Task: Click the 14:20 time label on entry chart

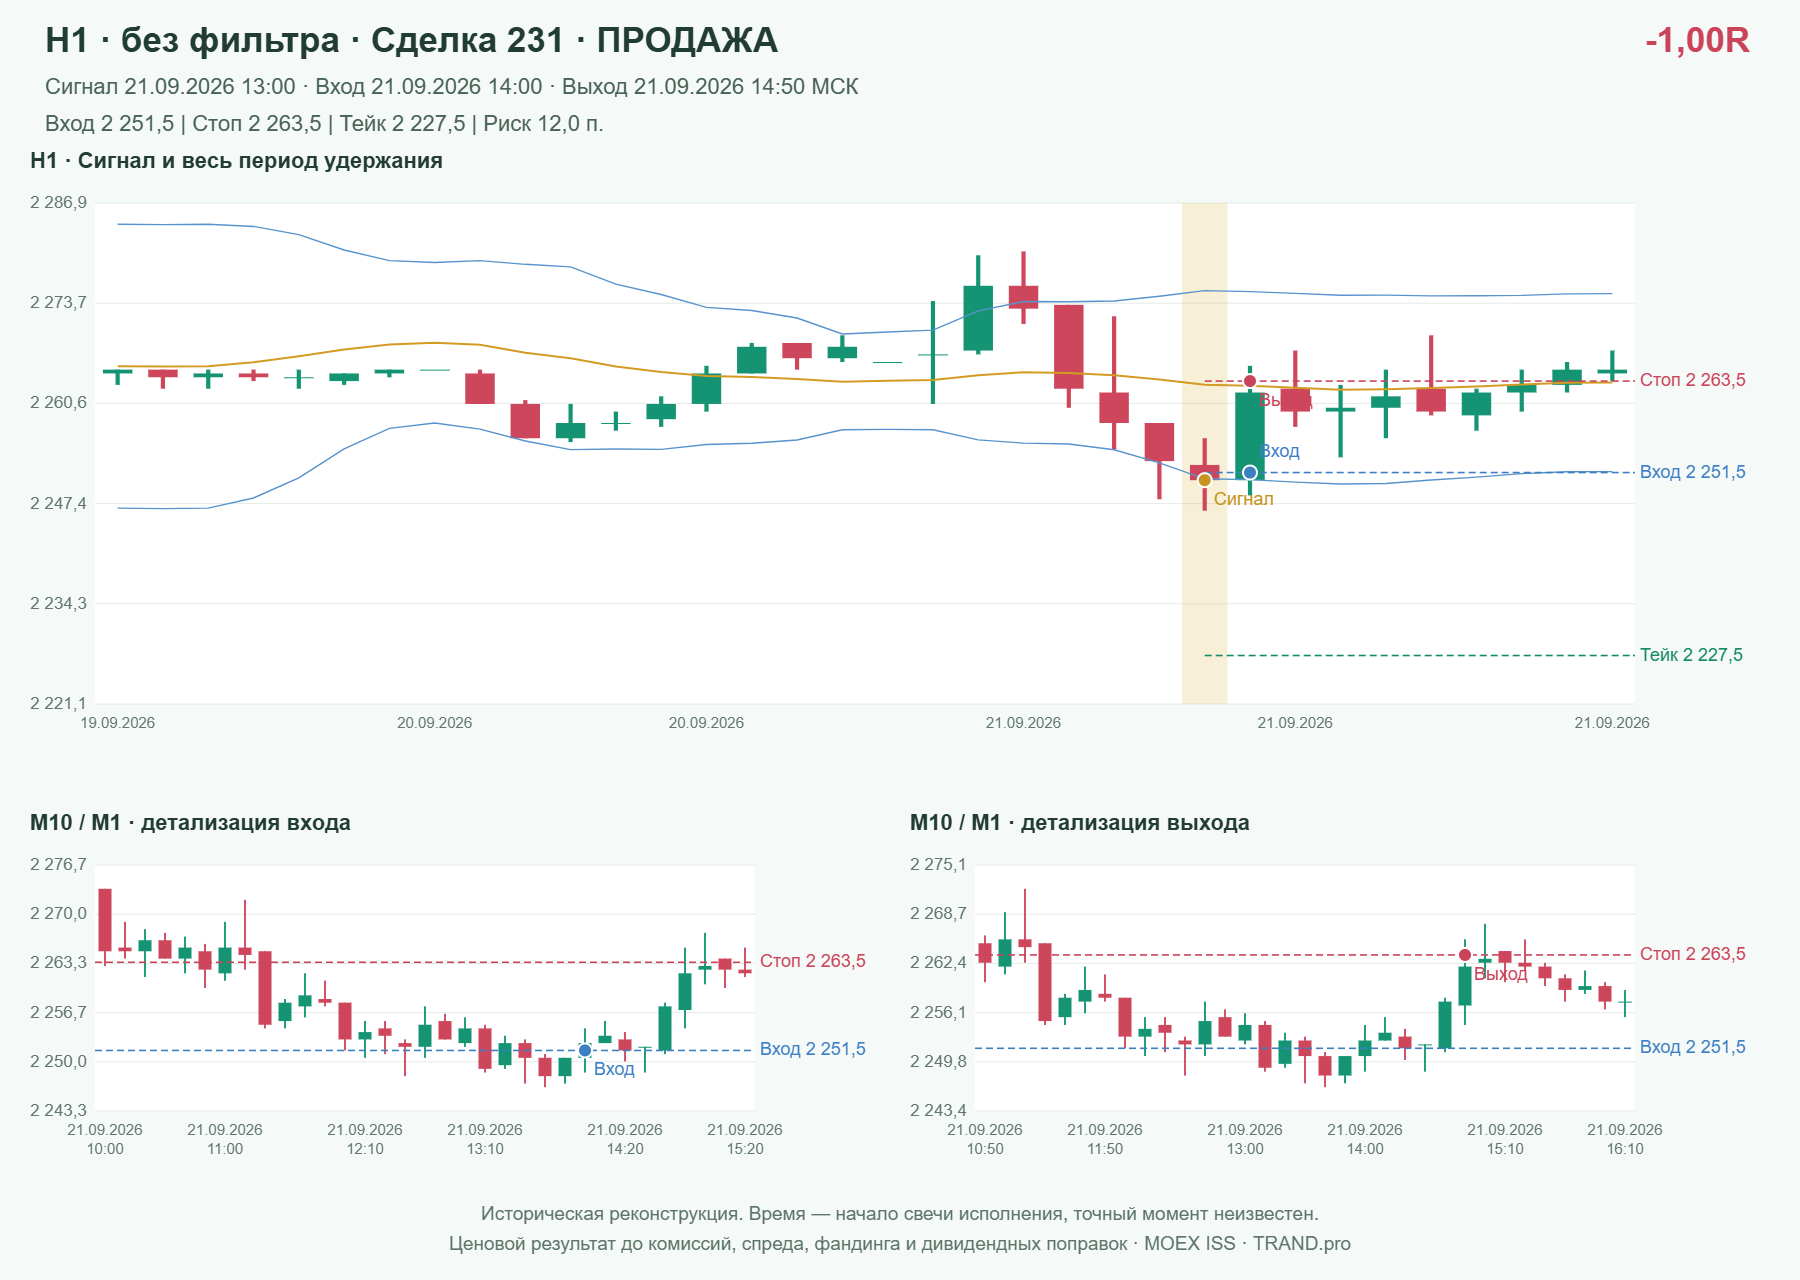Action: 625,1149
